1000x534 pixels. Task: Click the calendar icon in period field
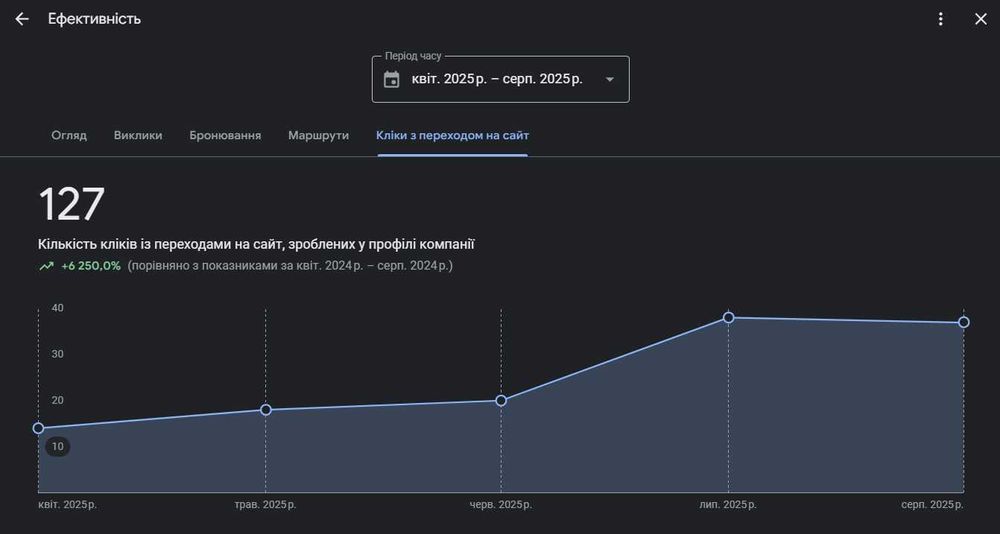pyautogui.click(x=391, y=80)
